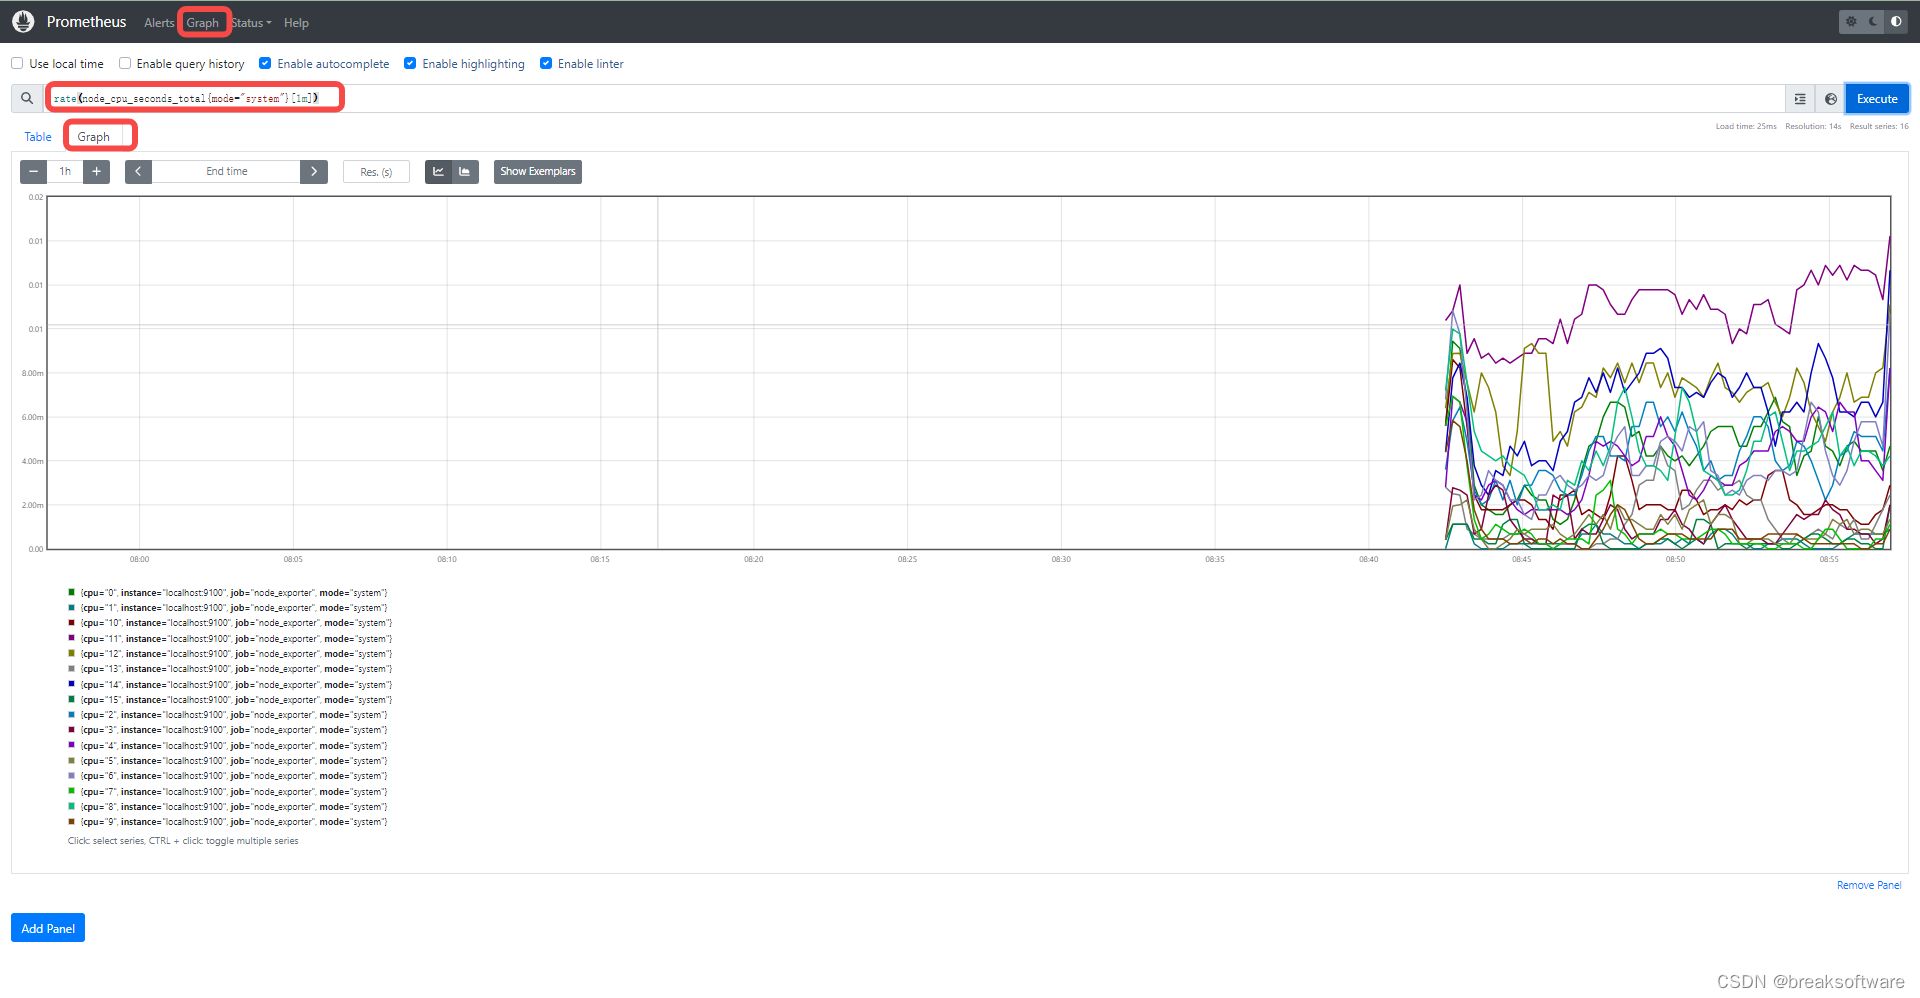
Task: Disable the Enable autocomplete checkbox
Action: tap(265, 63)
